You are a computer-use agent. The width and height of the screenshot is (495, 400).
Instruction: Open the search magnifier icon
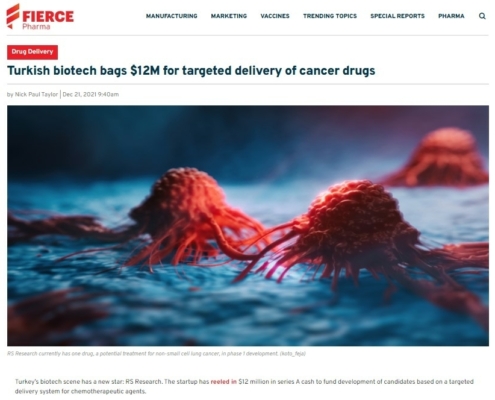click(482, 16)
